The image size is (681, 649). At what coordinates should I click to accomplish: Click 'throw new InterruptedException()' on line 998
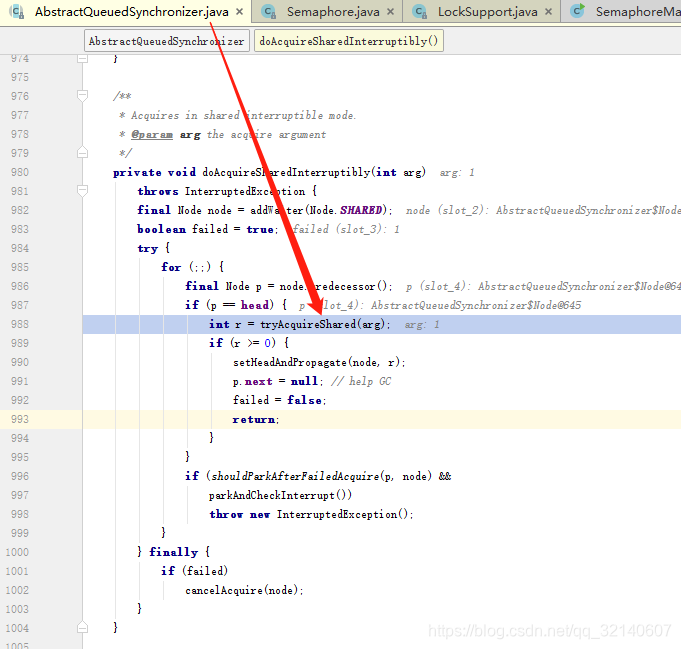pos(309,514)
